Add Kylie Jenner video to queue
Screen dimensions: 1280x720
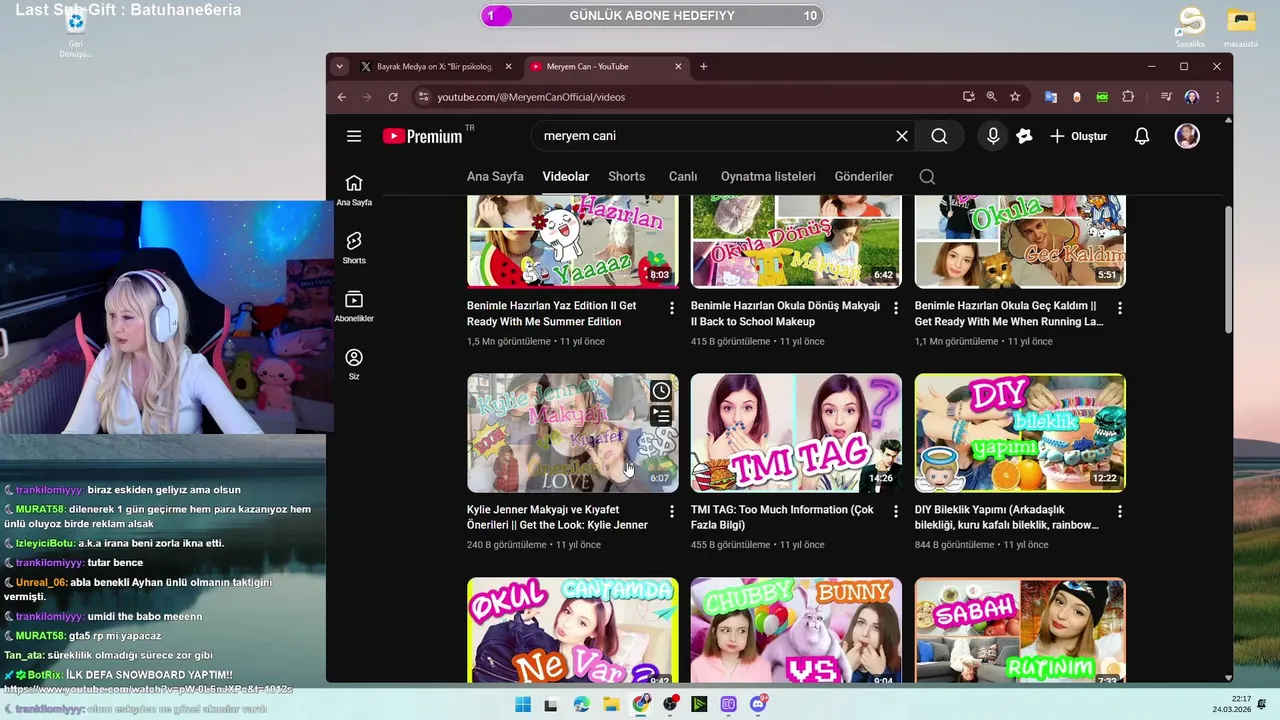[x=661, y=415]
